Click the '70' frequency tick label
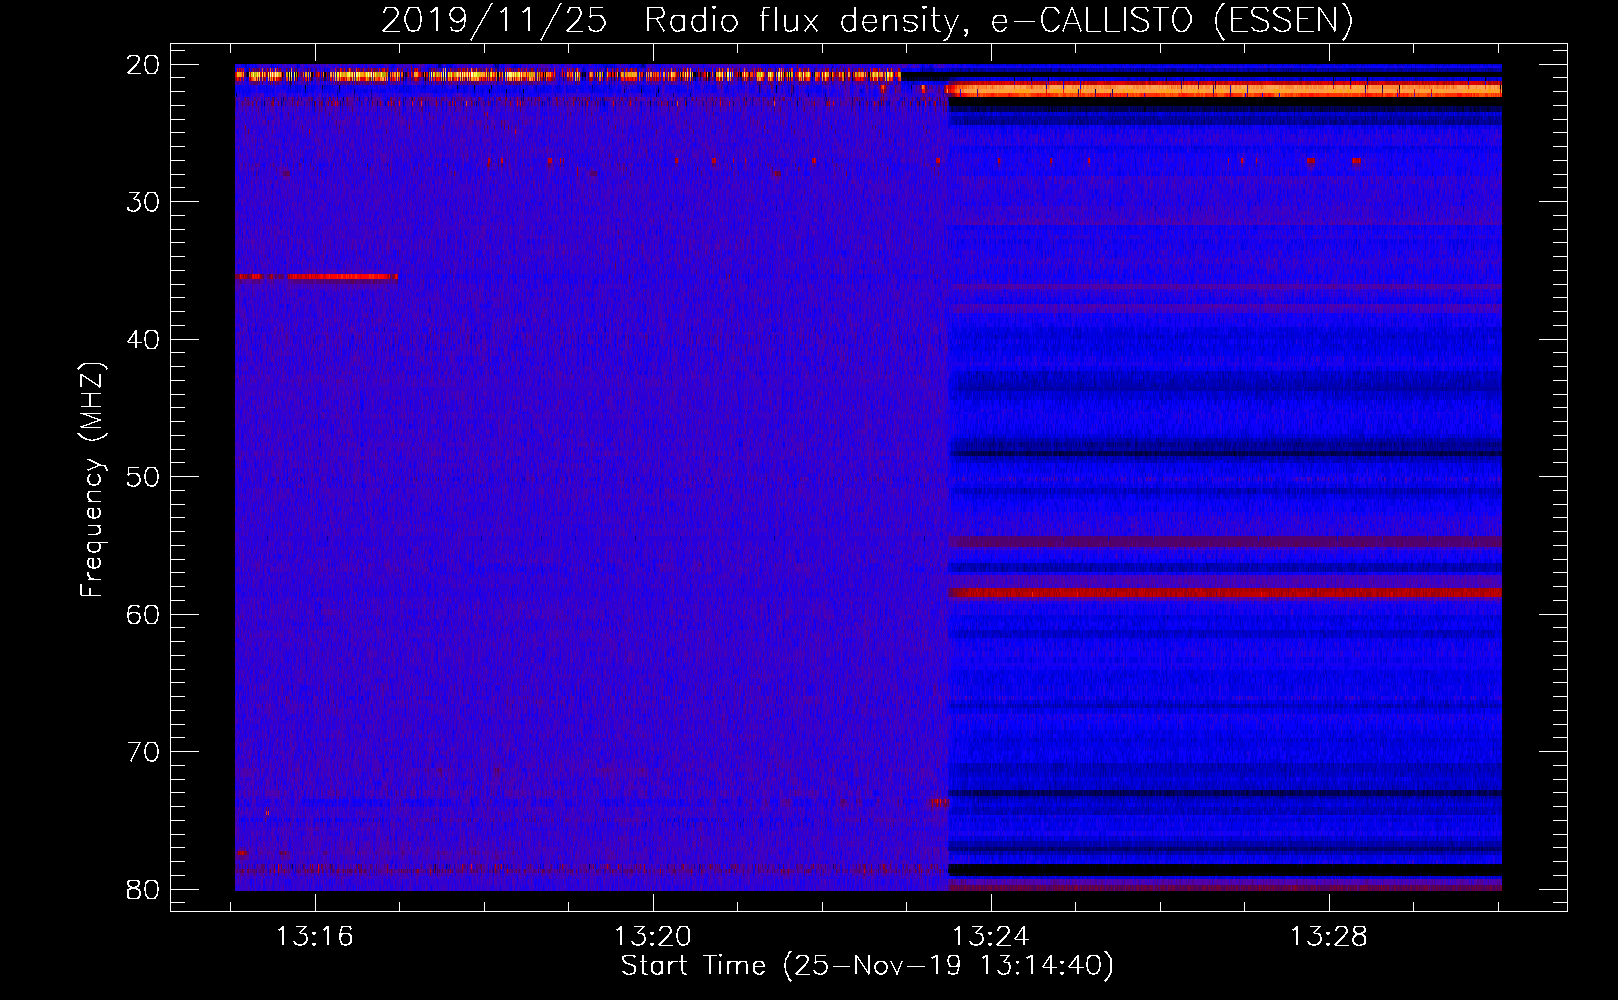The width and height of the screenshot is (1618, 1000). (x=144, y=752)
